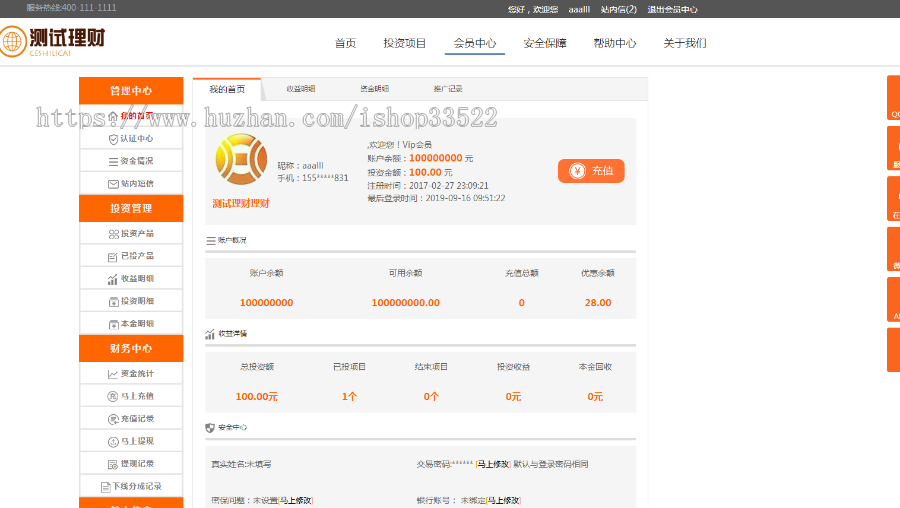900x508 pixels.
Task: Click the envelope icon beside 站内短信
Action: (113, 184)
